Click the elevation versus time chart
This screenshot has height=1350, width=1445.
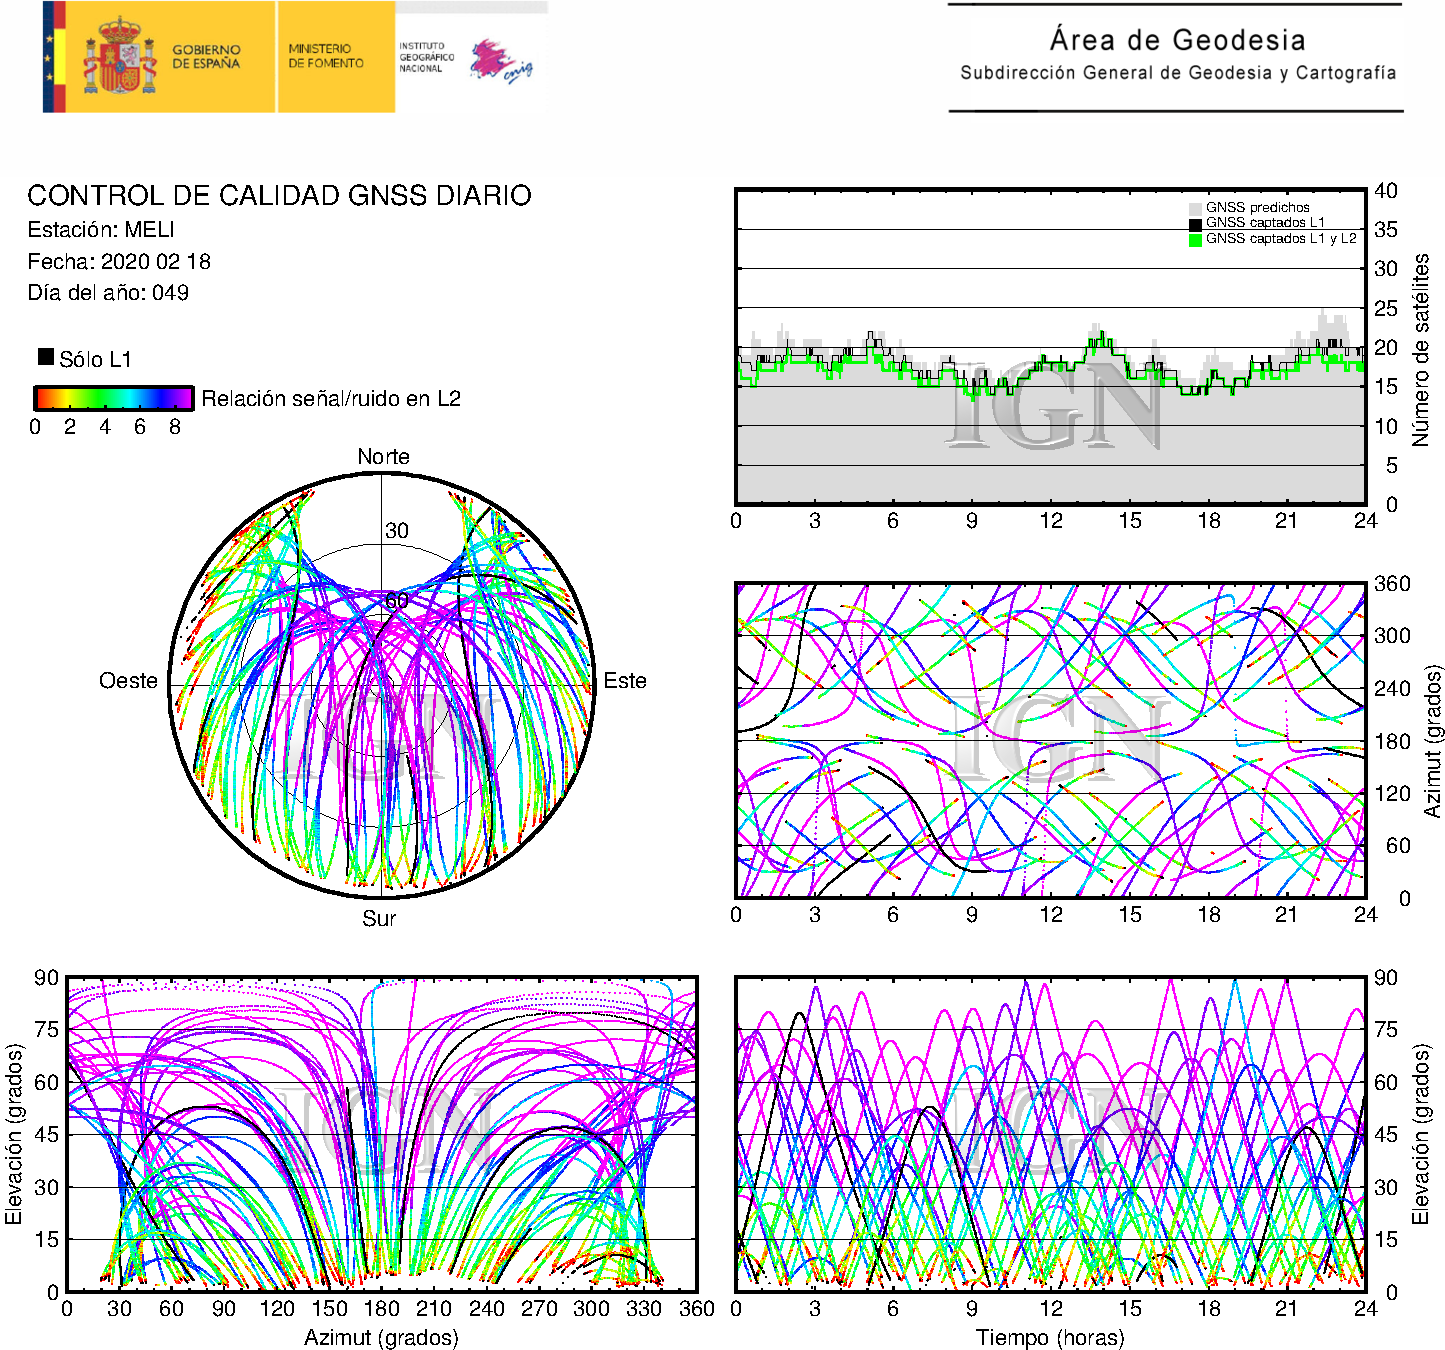point(1051,1134)
